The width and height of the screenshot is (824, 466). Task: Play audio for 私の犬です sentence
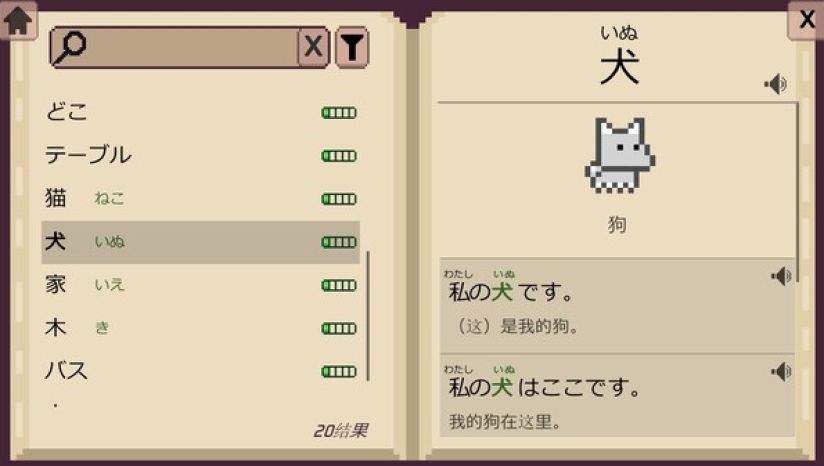(781, 276)
